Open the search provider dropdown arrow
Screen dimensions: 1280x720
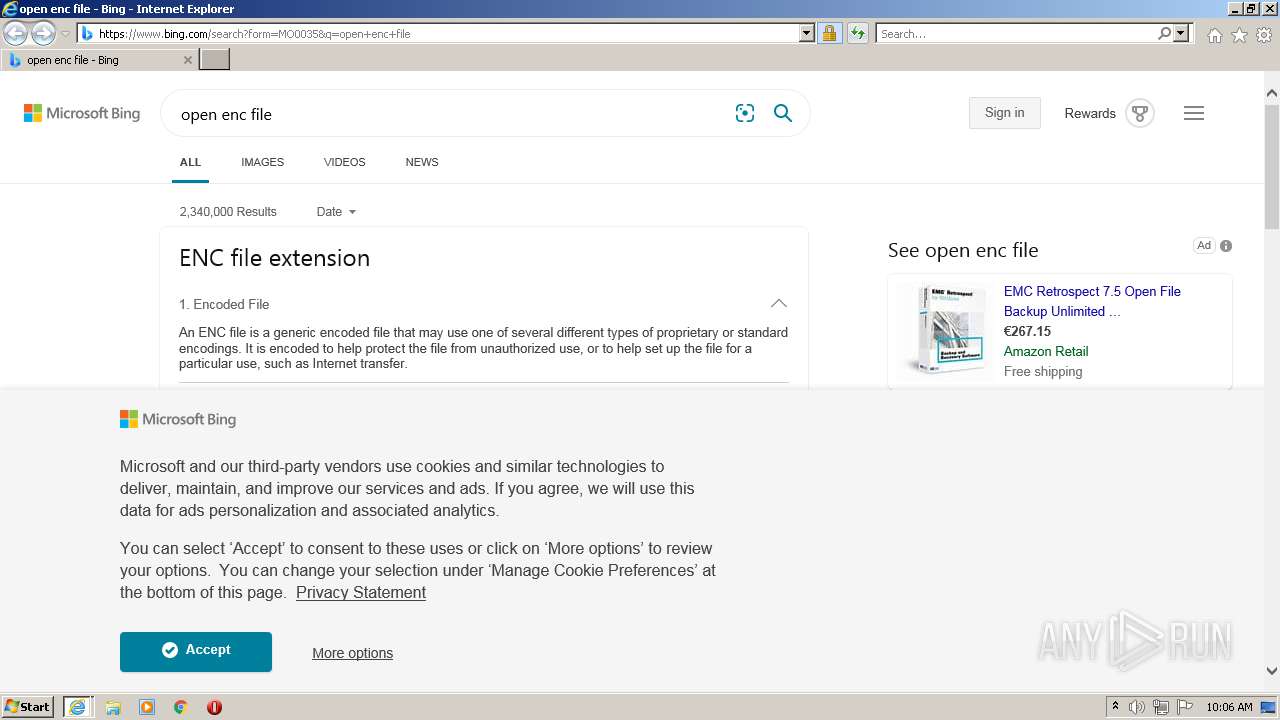pyautogui.click(x=1181, y=33)
